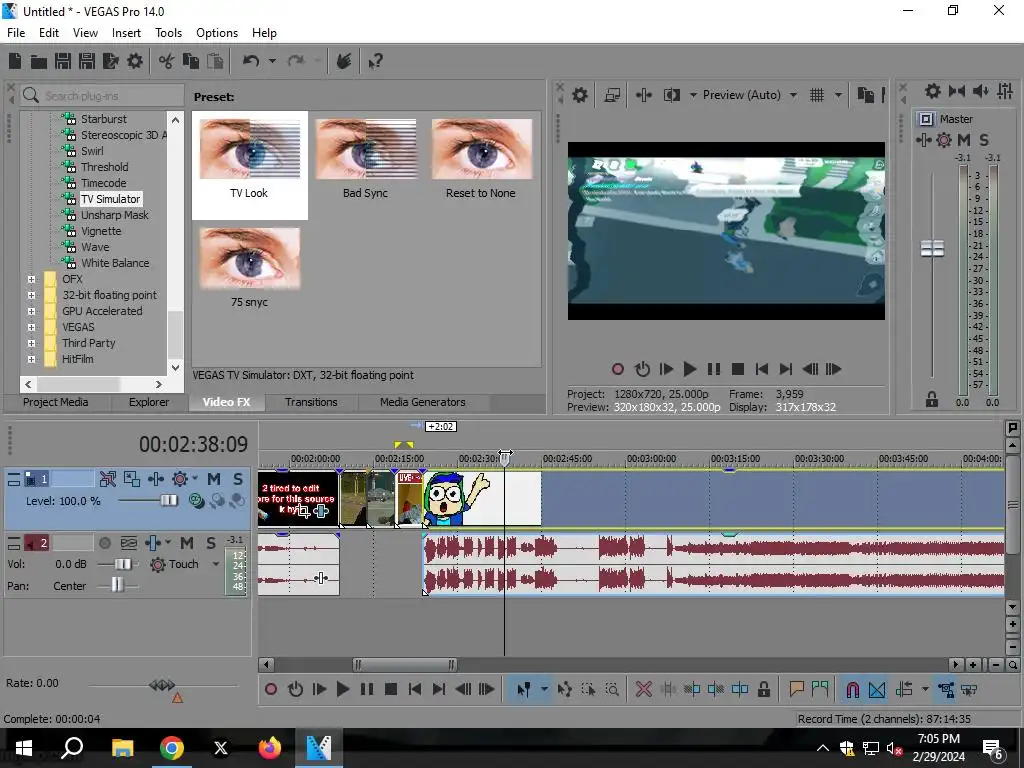Copy selection with the toolbar copy icon

coord(191,61)
